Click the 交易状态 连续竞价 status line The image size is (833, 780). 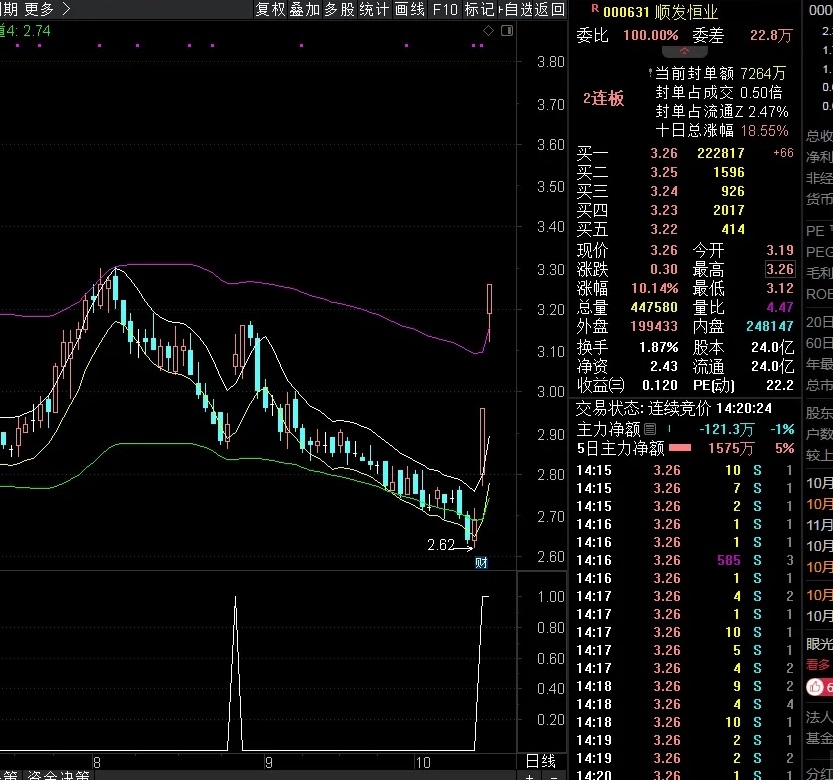click(674, 409)
